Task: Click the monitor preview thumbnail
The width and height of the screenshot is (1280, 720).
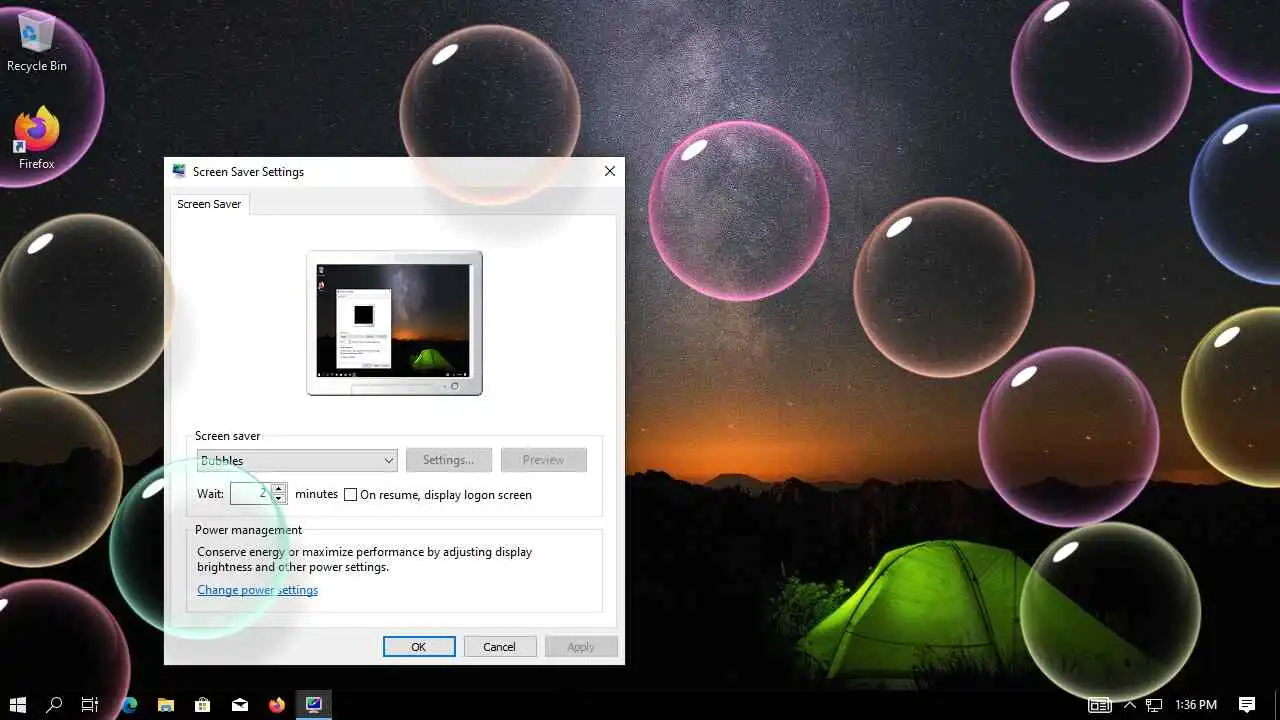Action: [394, 322]
